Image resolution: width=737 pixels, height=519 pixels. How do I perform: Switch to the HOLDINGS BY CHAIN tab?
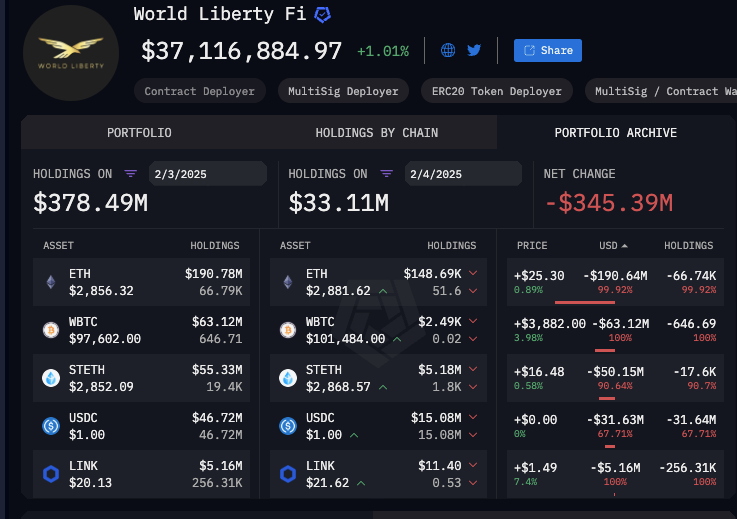tap(377, 133)
